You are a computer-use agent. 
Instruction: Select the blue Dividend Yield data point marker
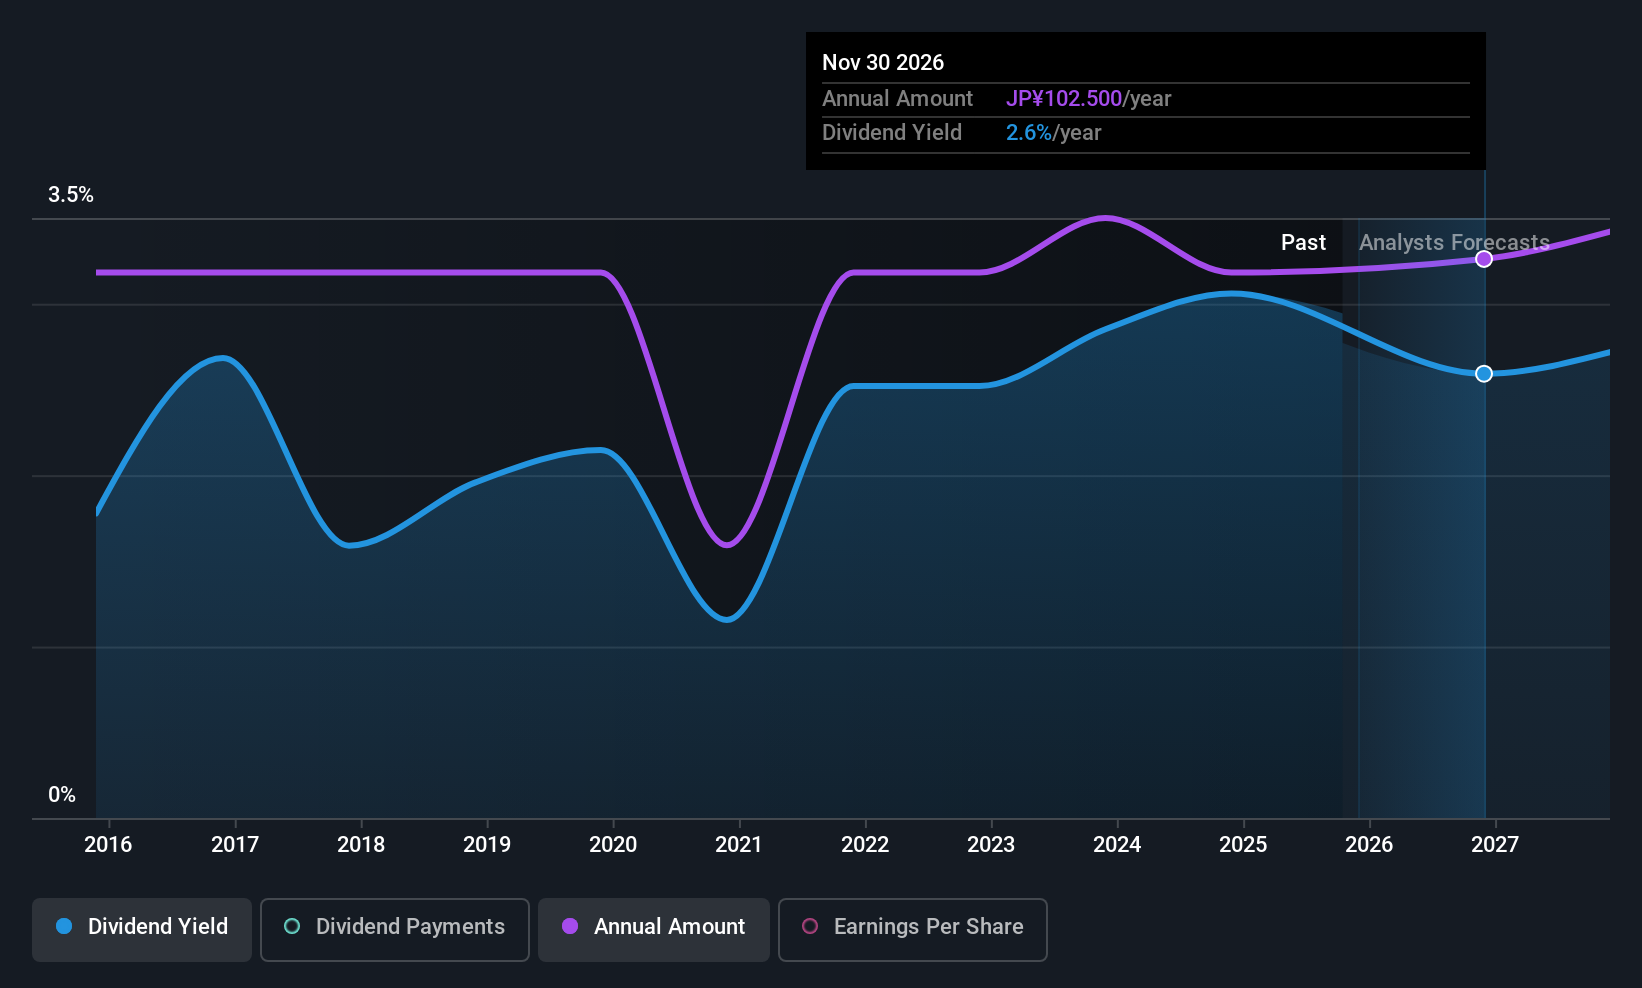1484,373
